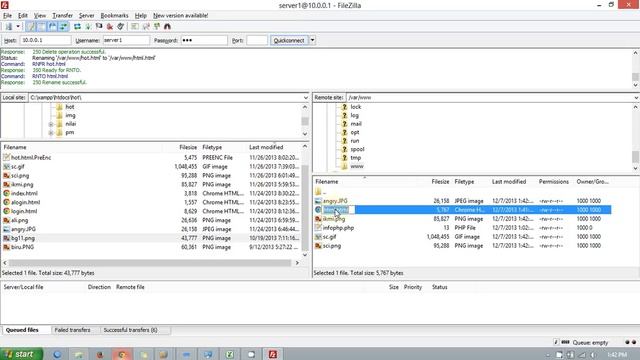Select index.html Chrome icon in local list

(x=6, y=193)
